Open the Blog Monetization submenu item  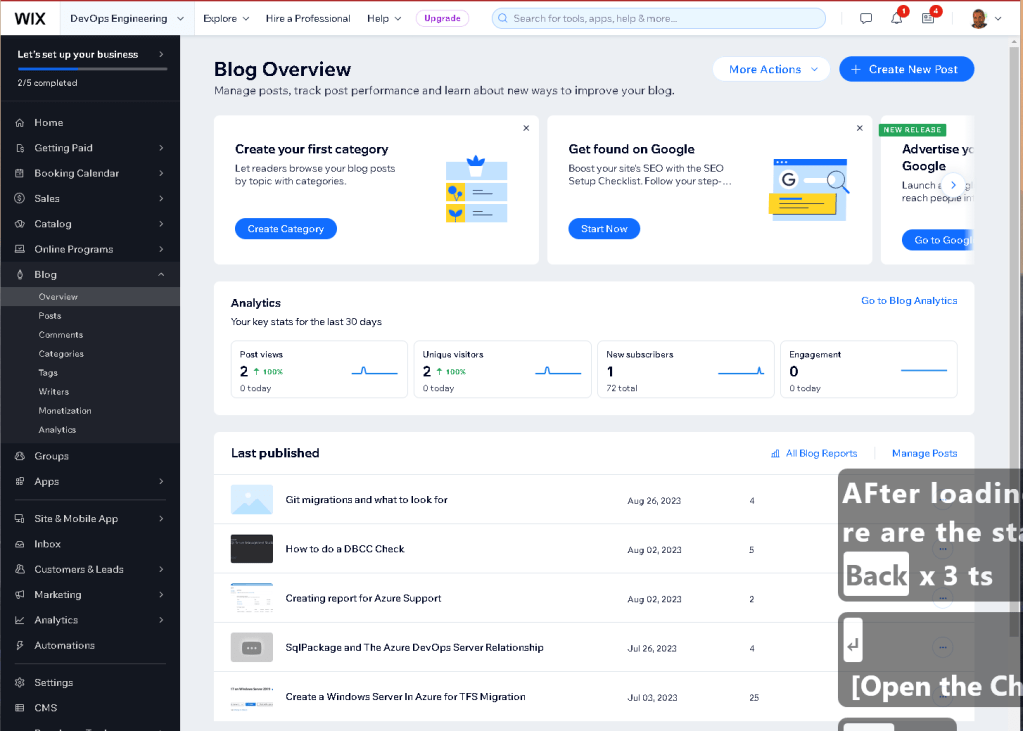coord(65,411)
